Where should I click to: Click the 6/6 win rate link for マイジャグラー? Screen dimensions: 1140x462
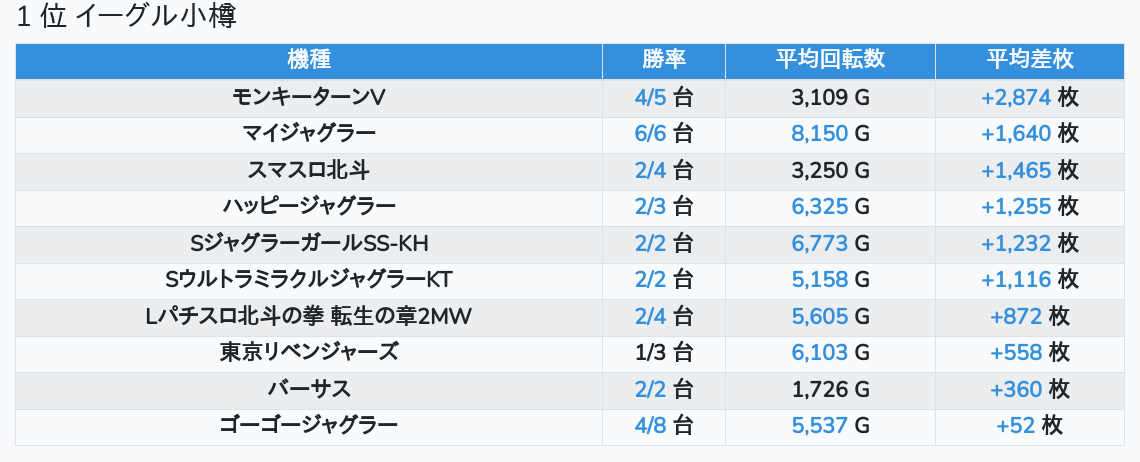coord(650,134)
